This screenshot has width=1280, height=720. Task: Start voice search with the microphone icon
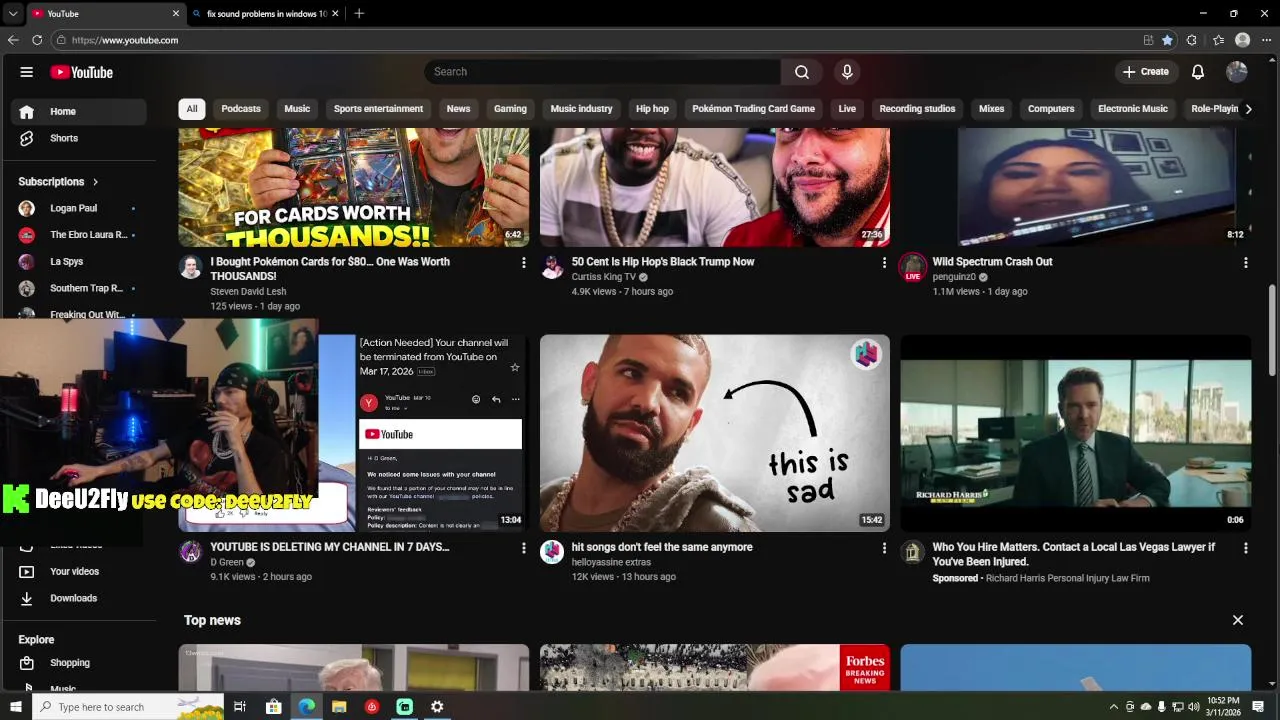tap(847, 72)
